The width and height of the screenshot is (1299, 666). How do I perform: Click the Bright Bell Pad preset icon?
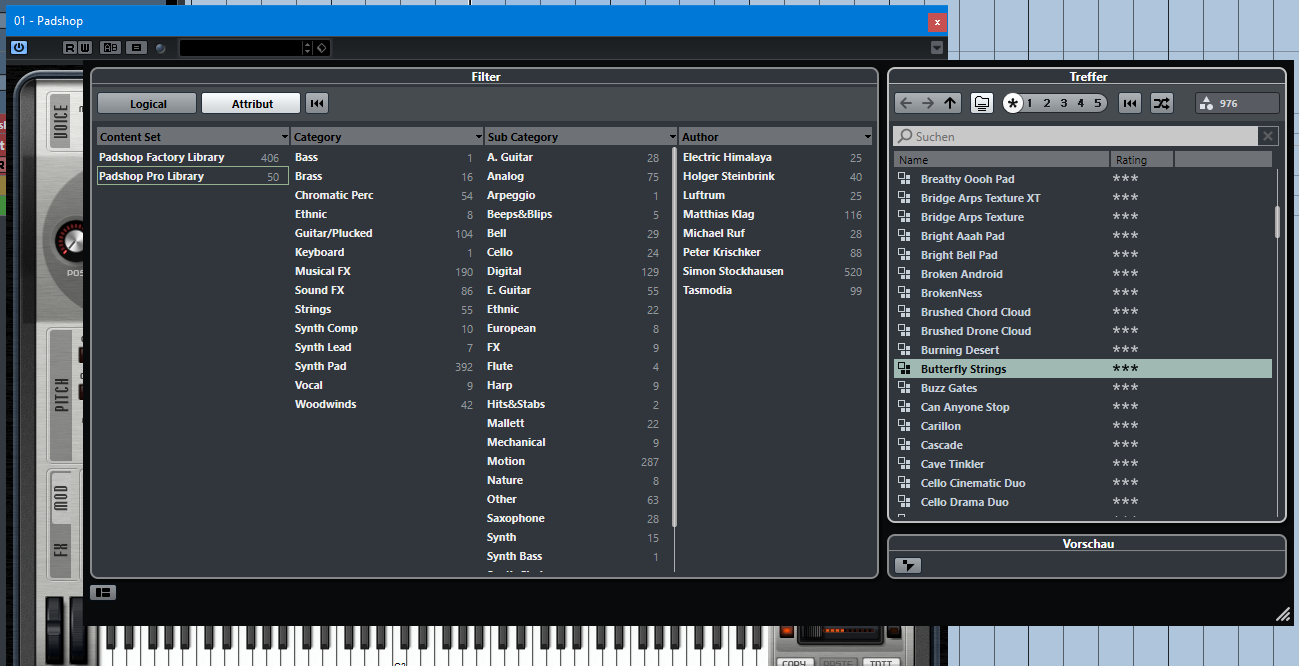point(904,255)
